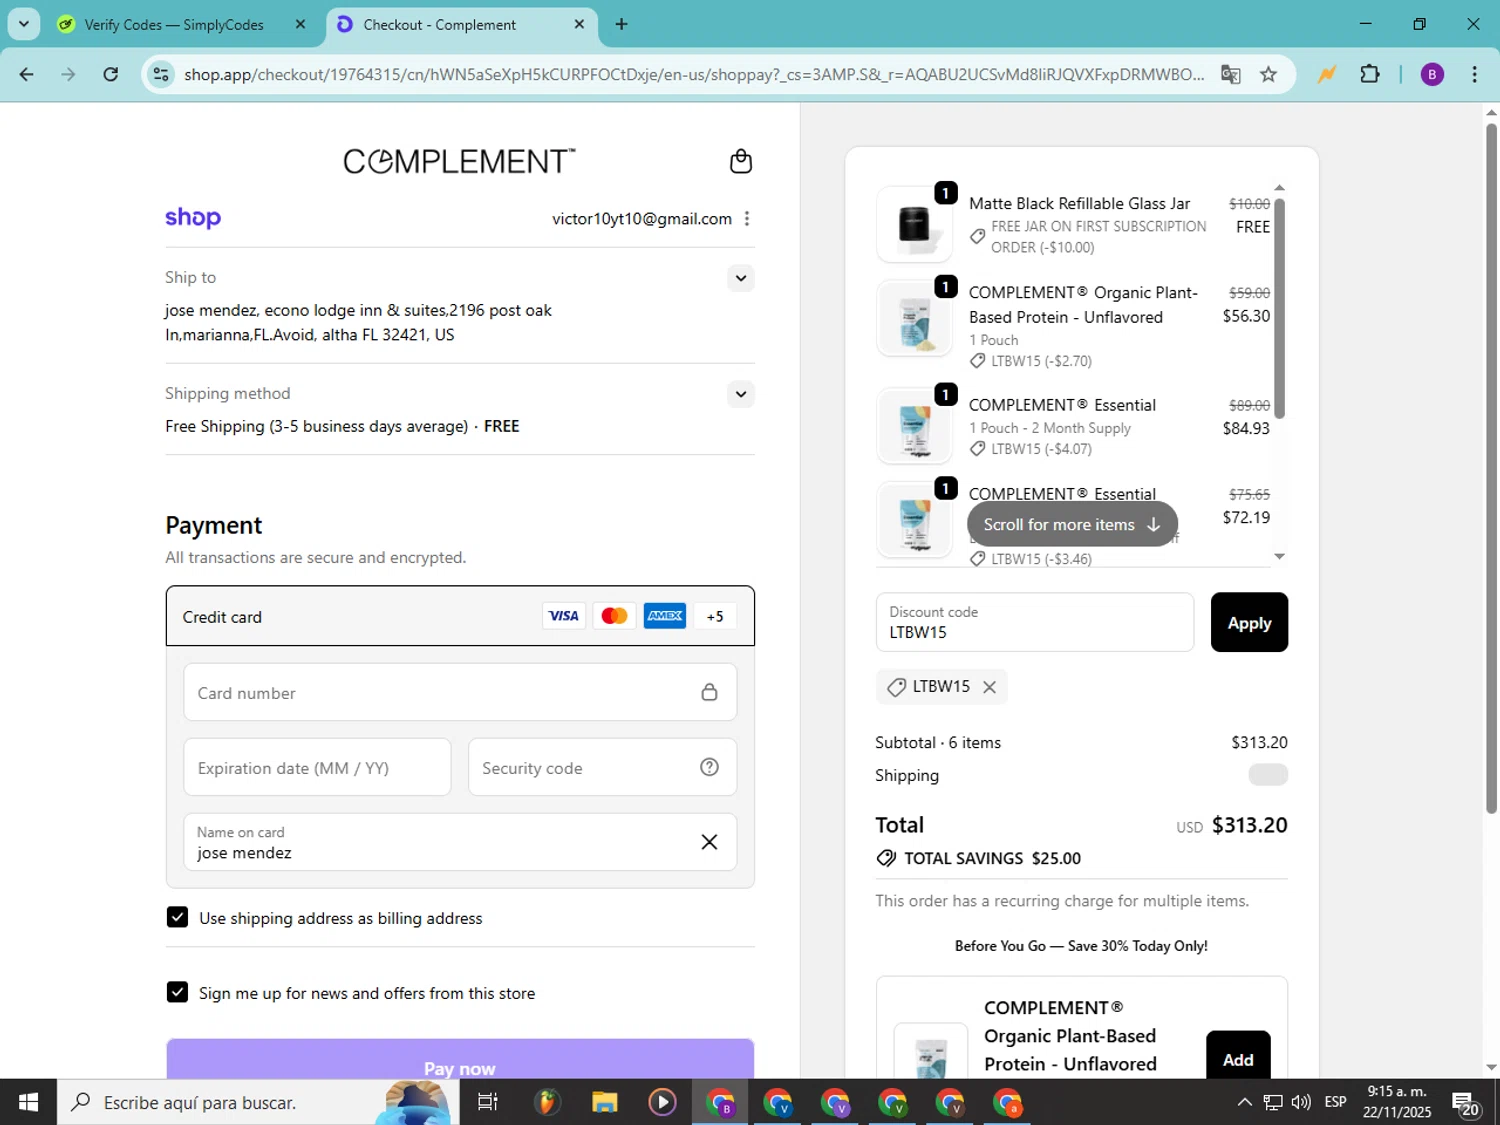Viewport: 1500px width, 1125px height.
Task: Open the clock showing 9:15 a. m.
Action: (x=1397, y=1102)
